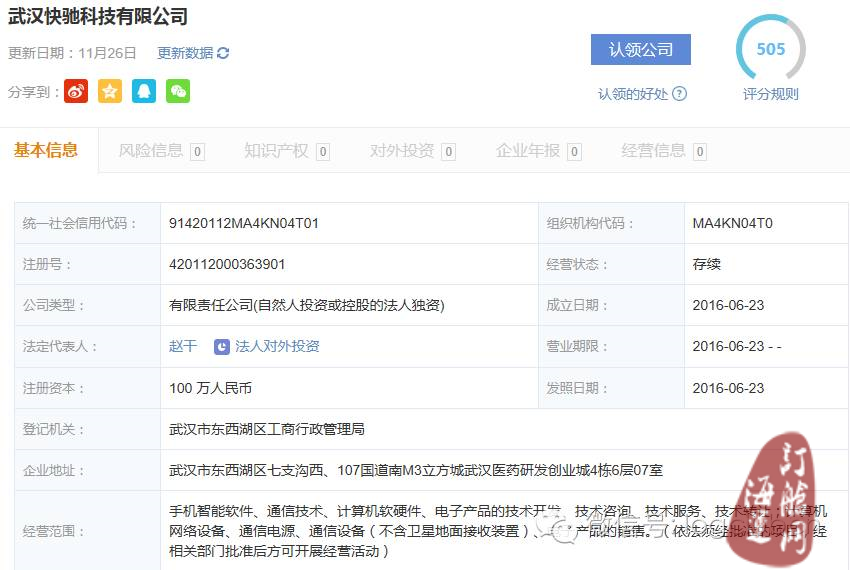The height and width of the screenshot is (570, 850).
Task: Share to Weibo via red icon
Action: click(76, 91)
